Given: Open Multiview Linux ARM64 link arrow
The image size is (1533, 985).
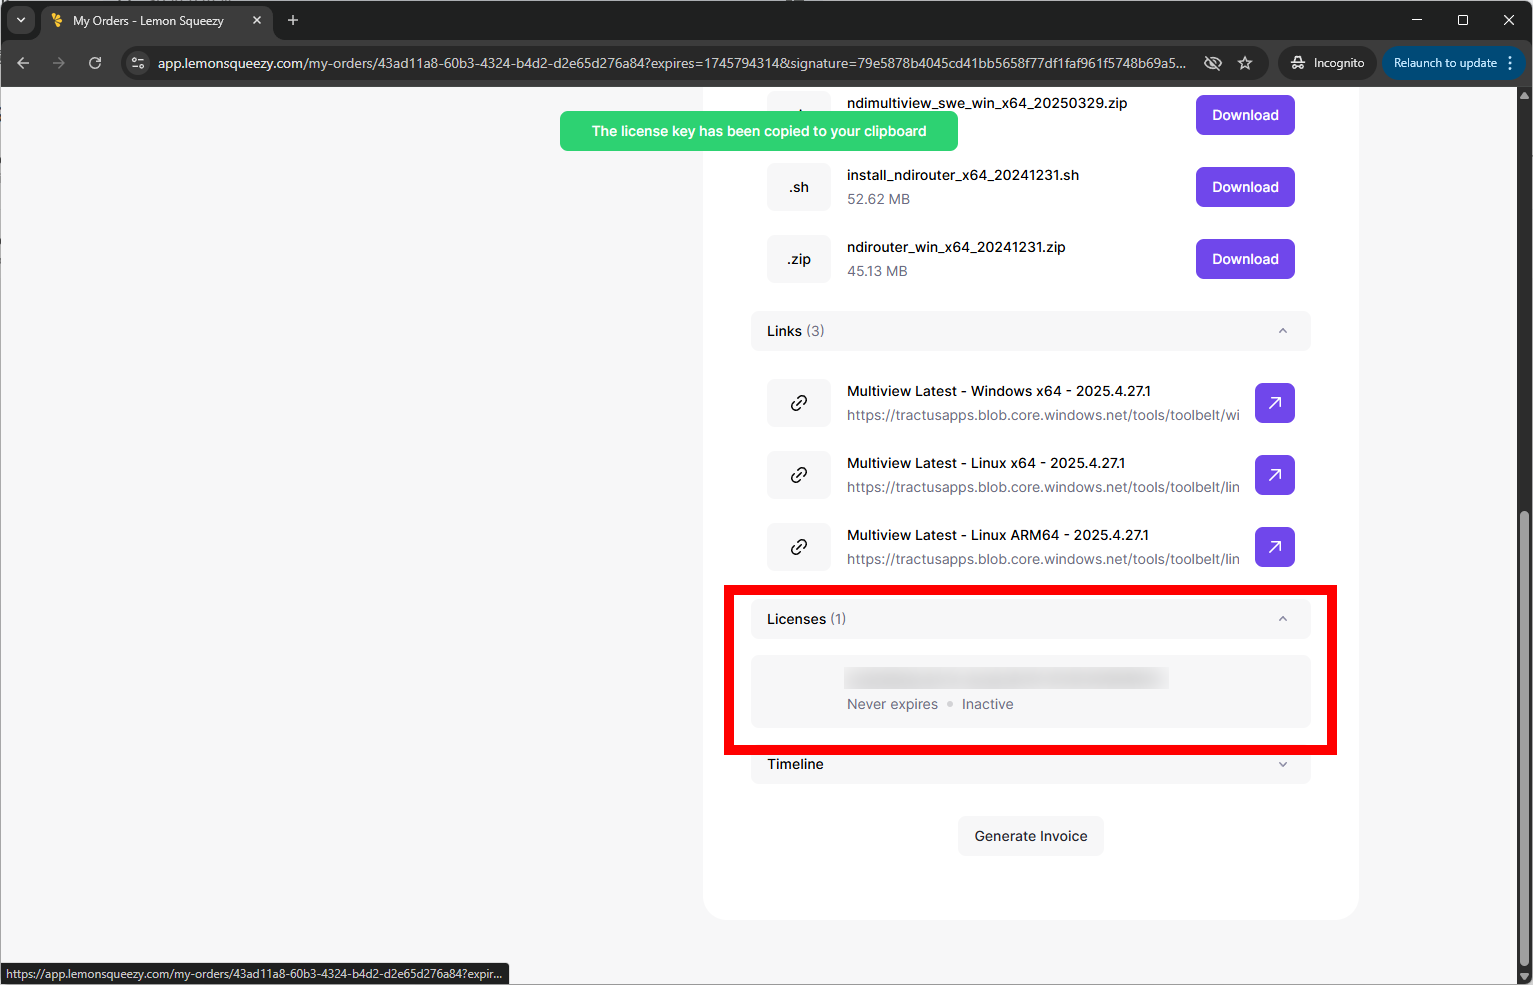Looking at the screenshot, I should coord(1274,547).
